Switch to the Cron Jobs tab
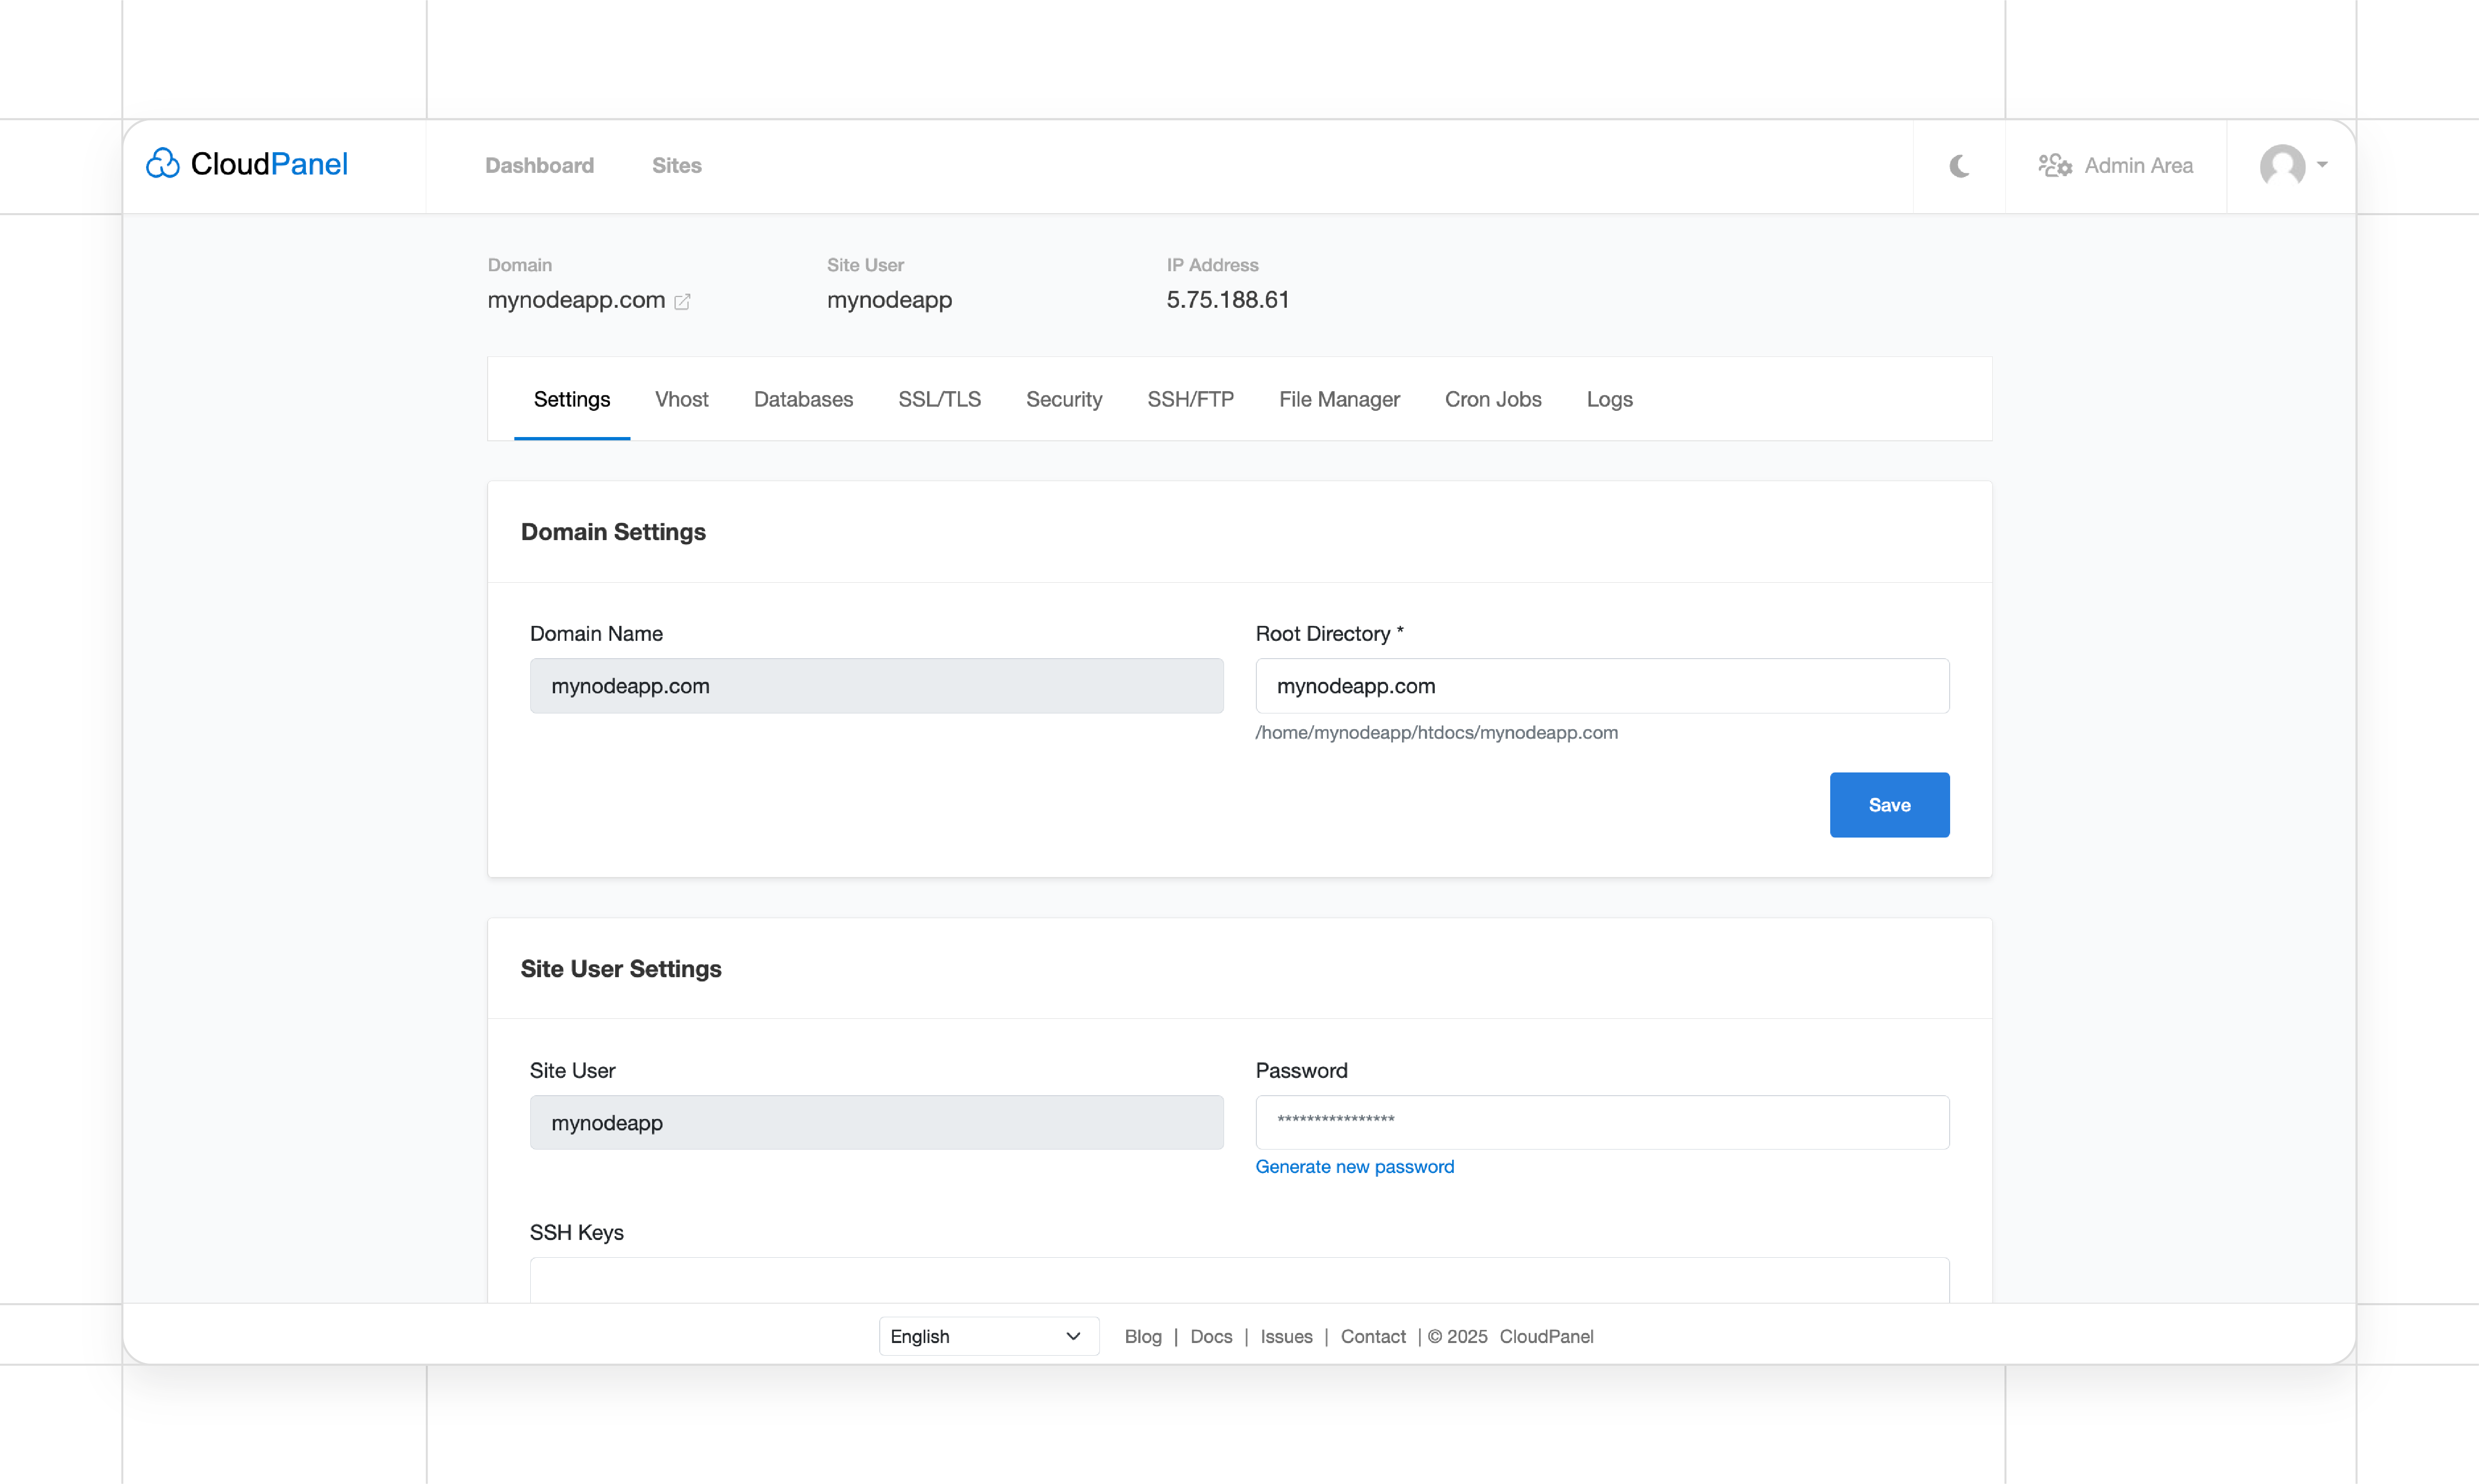The width and height of the screenshot is (2479, 1484). [1493, 399]
